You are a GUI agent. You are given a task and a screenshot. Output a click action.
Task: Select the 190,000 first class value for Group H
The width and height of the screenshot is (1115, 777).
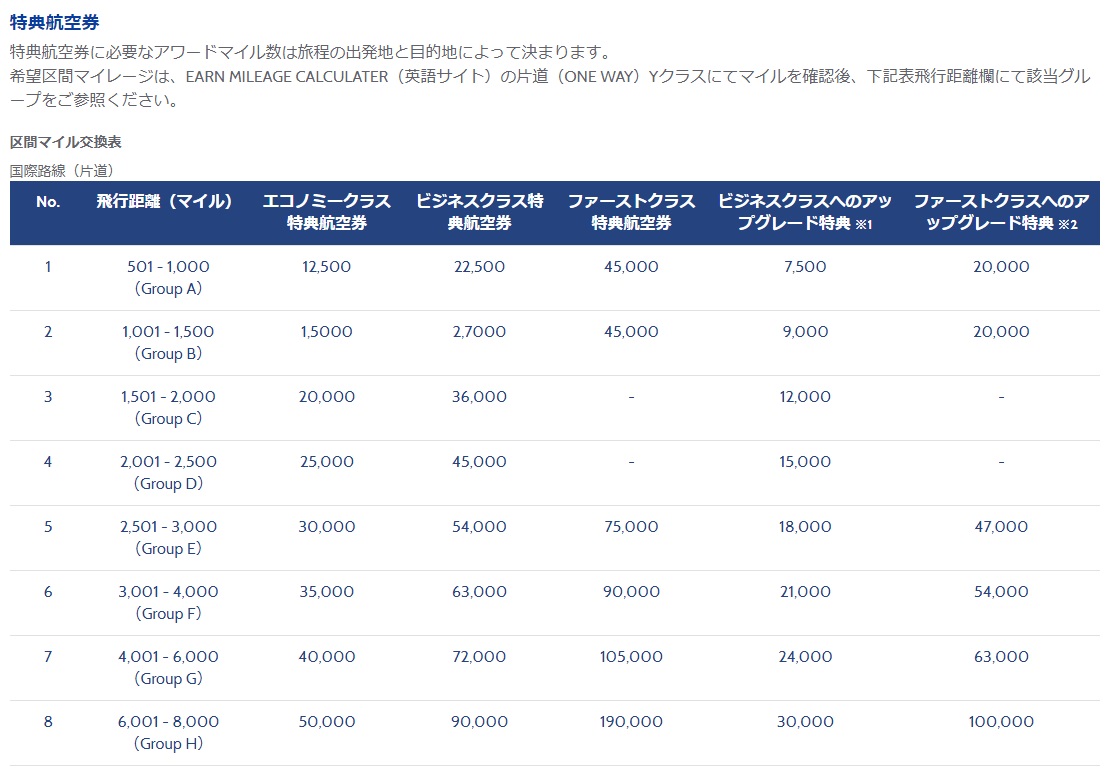click(631, 721)
